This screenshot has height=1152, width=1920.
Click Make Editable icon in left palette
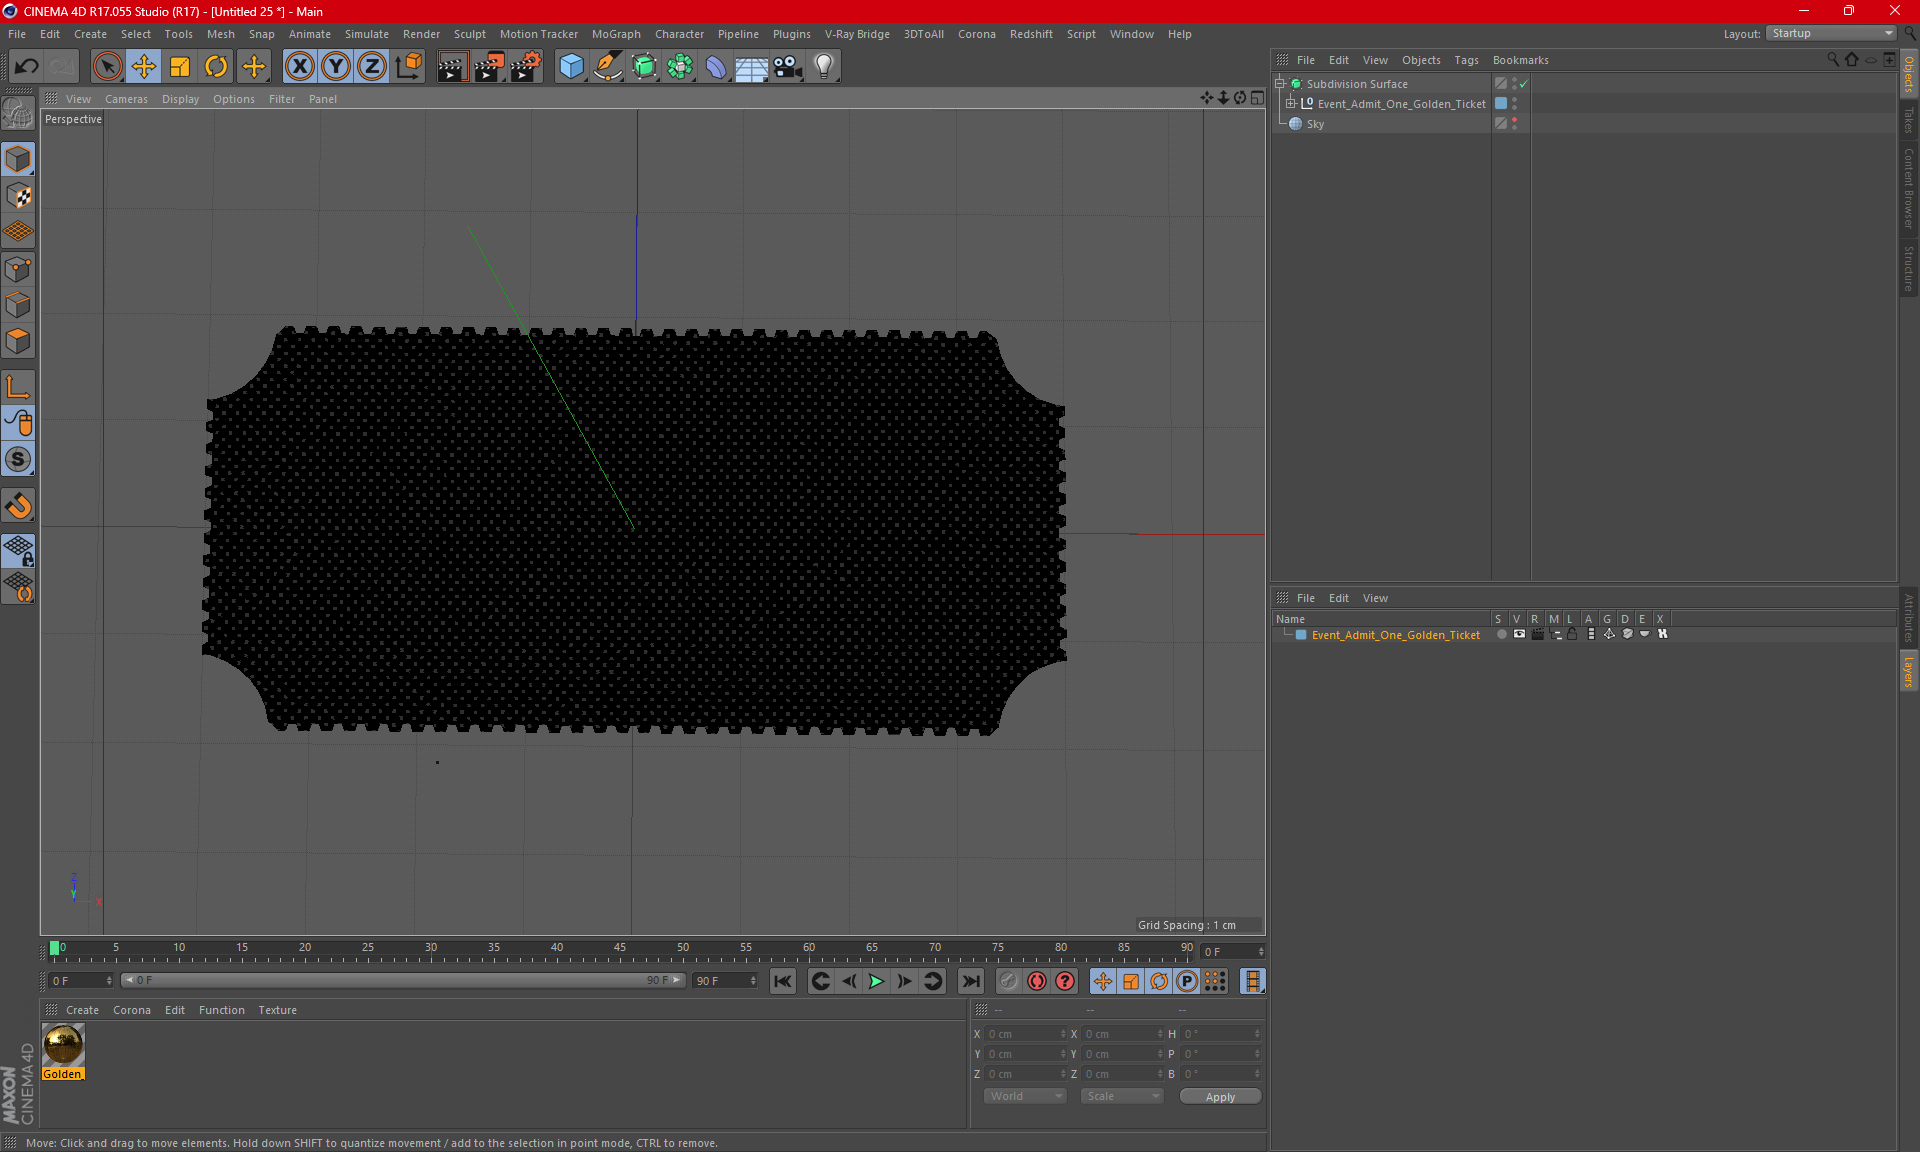pos(18,114)
